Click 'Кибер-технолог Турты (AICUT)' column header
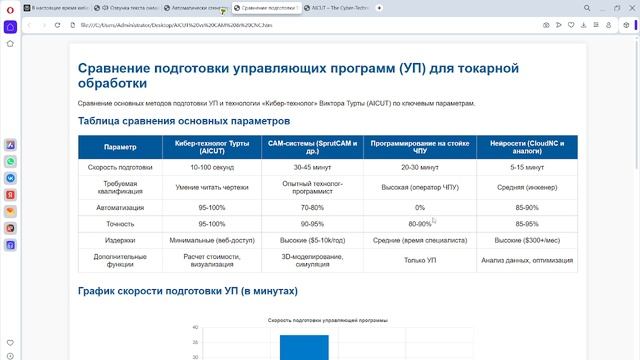The width and height of the screenshot is (640, 360). coord(212,147)
